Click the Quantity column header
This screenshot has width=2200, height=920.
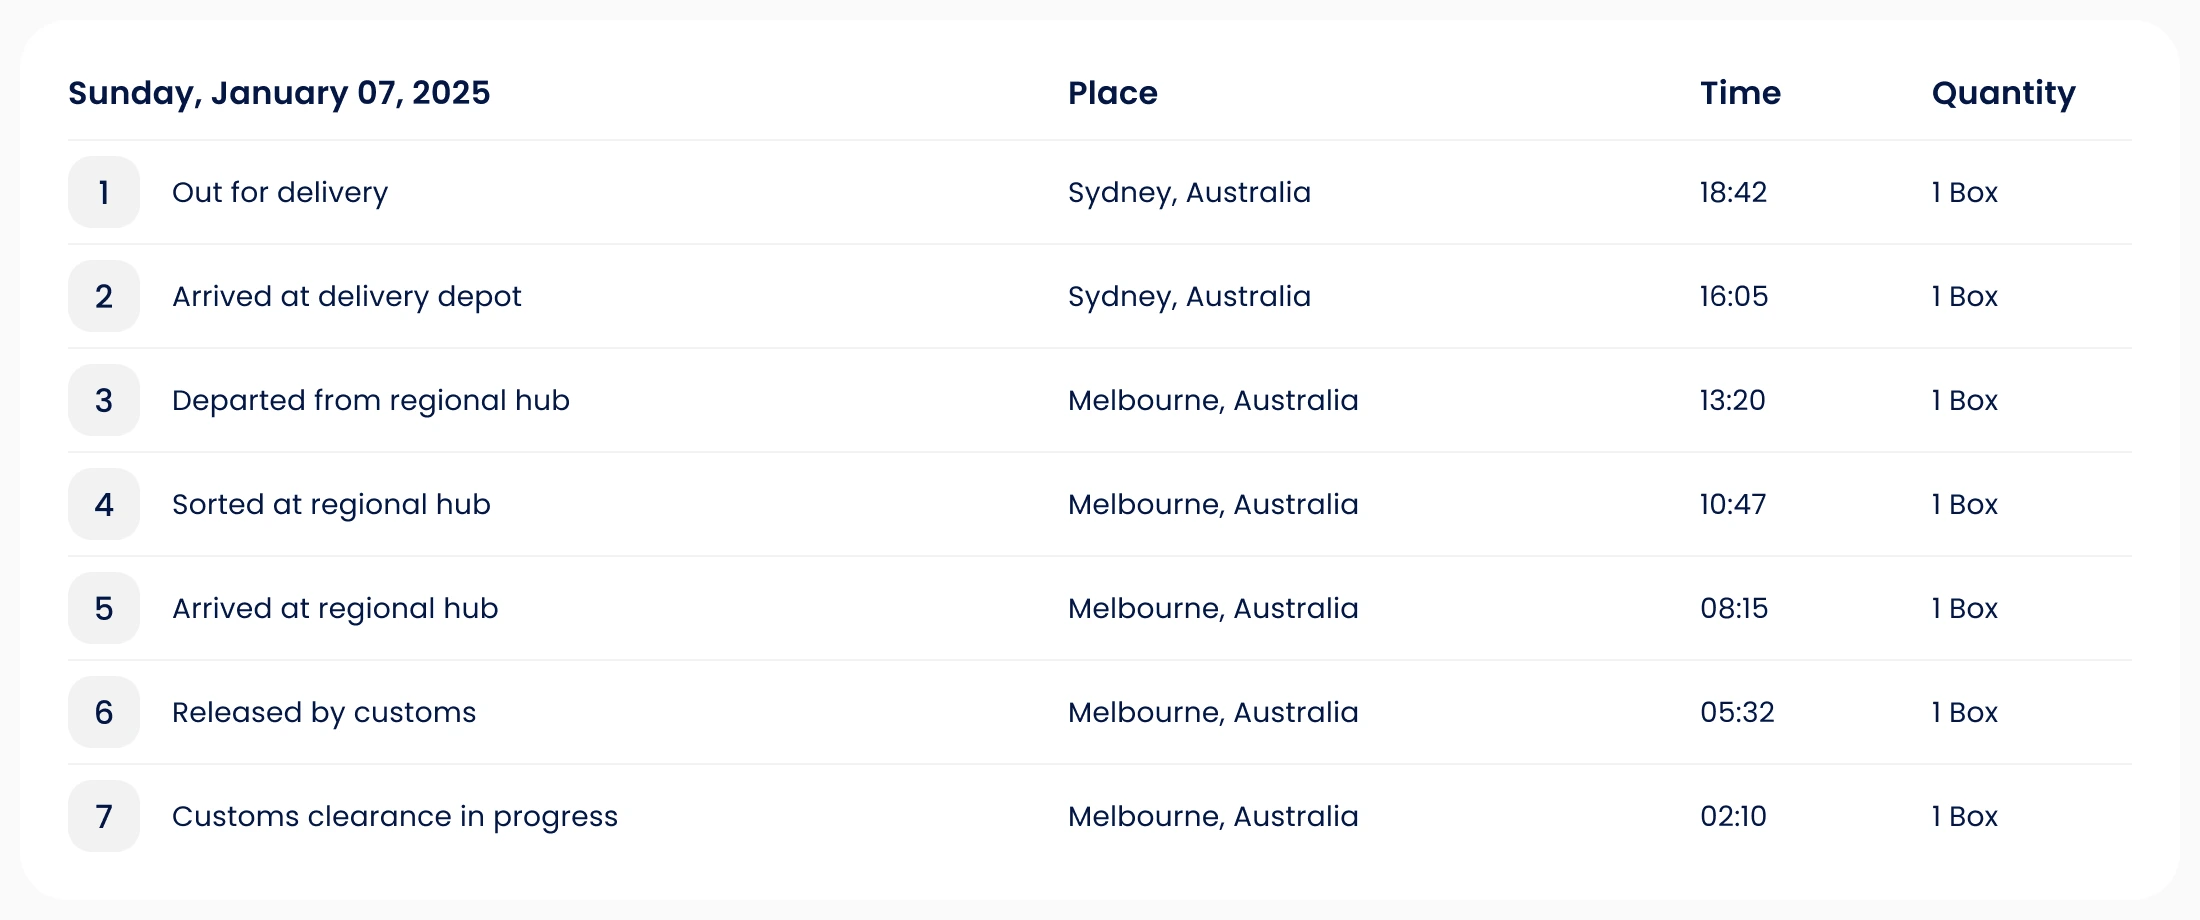pyautogui.click(x=2004, y=94)
